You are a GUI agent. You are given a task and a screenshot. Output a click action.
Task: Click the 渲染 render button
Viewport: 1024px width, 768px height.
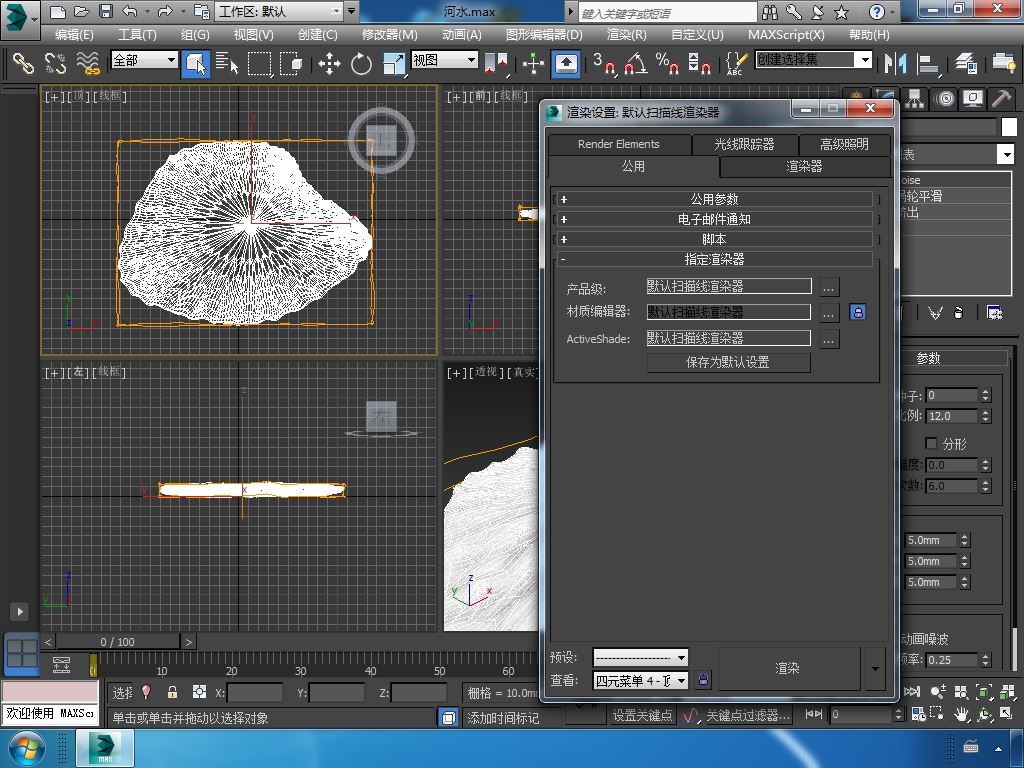pyautogui.click(x=788, y=668)
